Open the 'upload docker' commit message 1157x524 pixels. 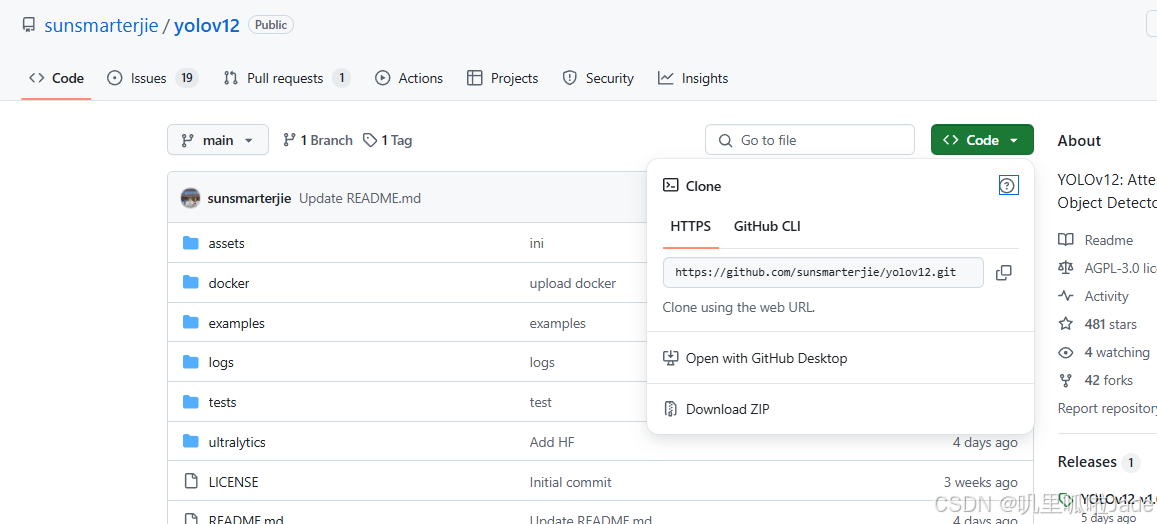tap(573, 283)
